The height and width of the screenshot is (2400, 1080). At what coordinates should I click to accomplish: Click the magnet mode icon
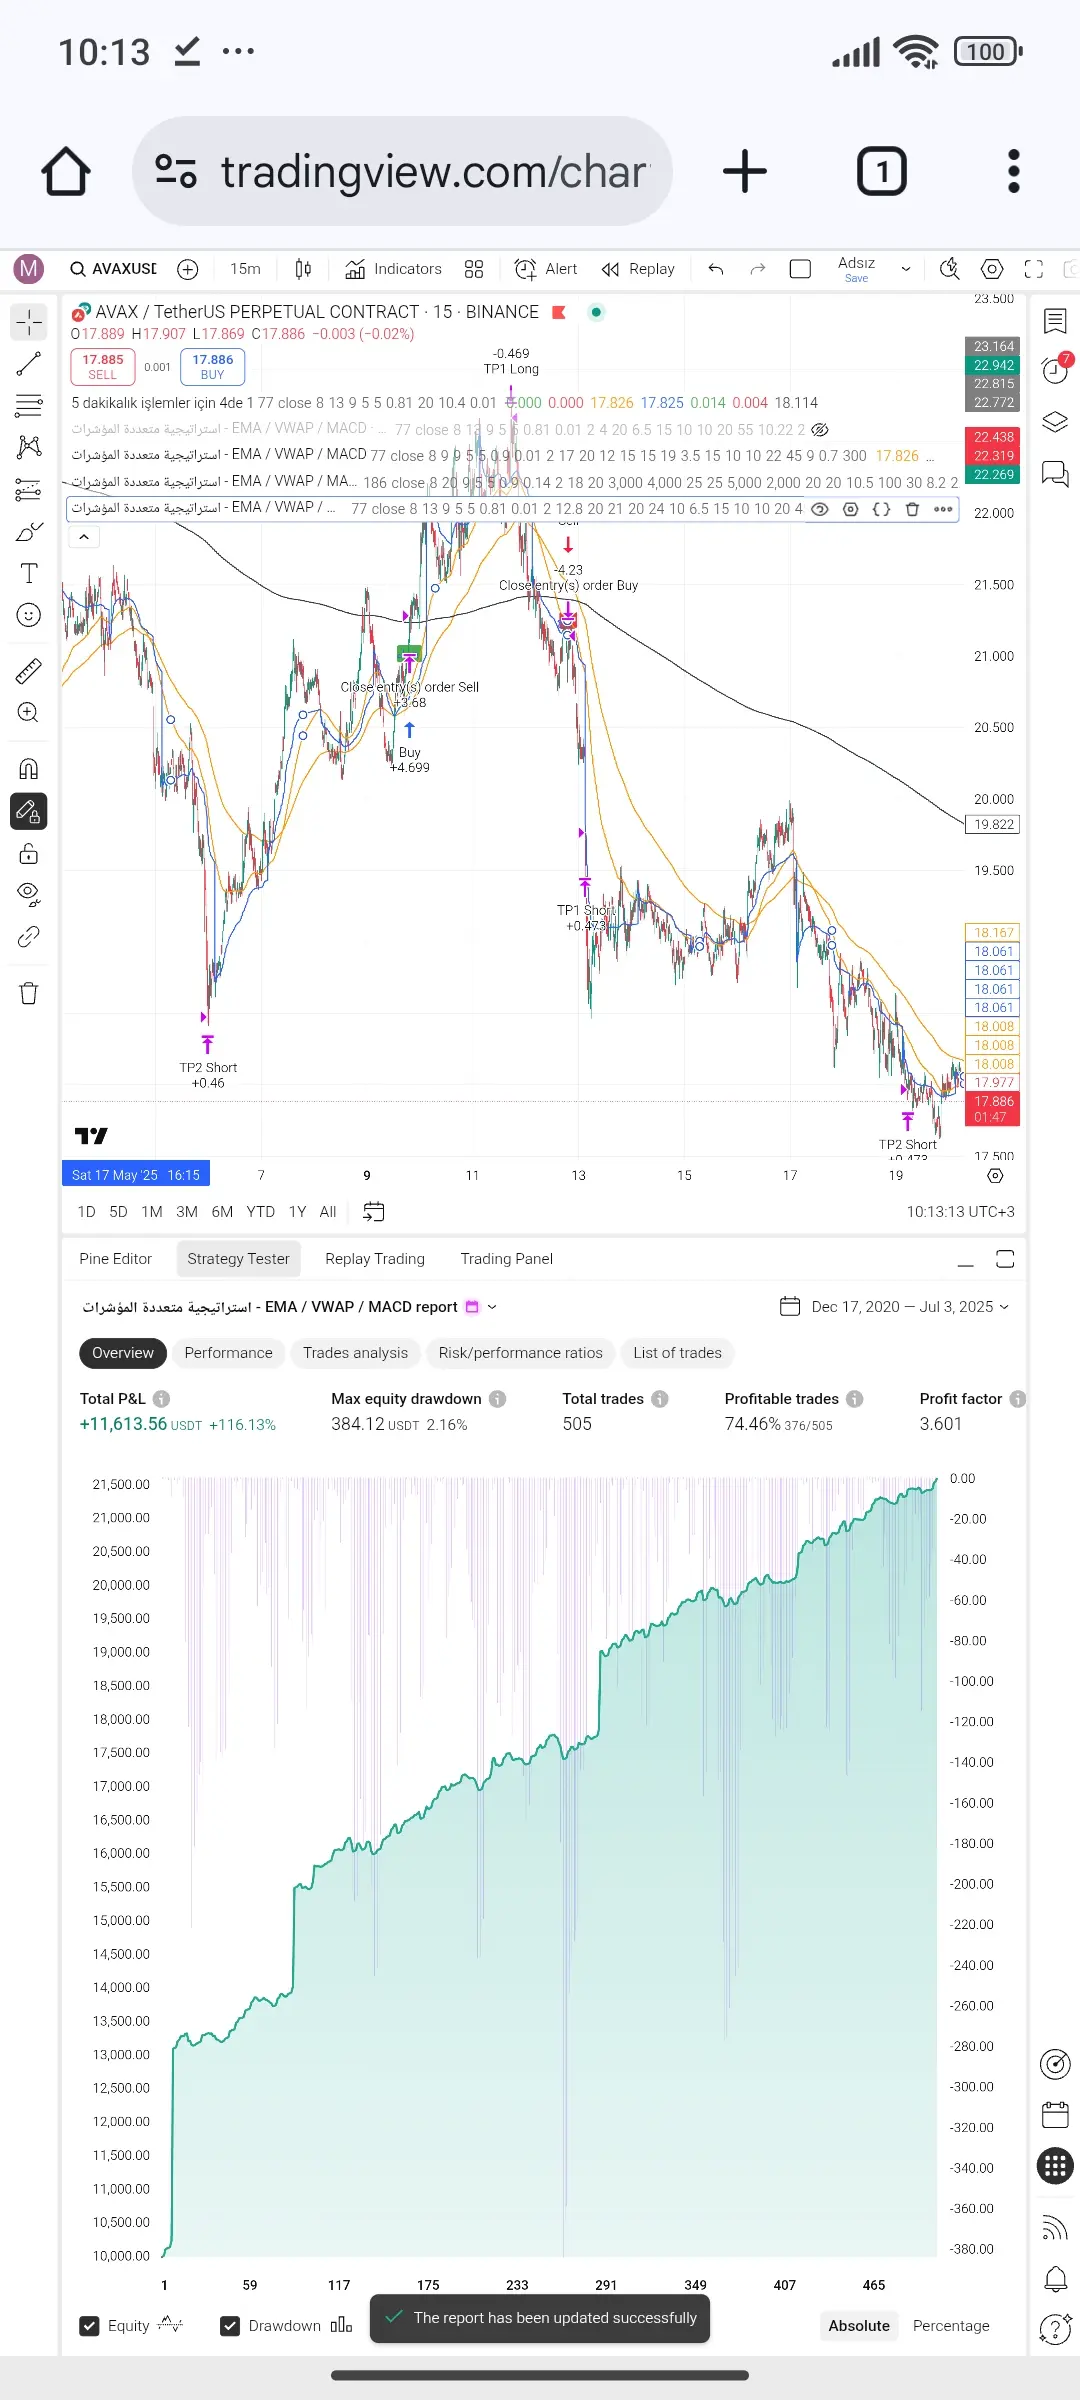pos(29,769)
